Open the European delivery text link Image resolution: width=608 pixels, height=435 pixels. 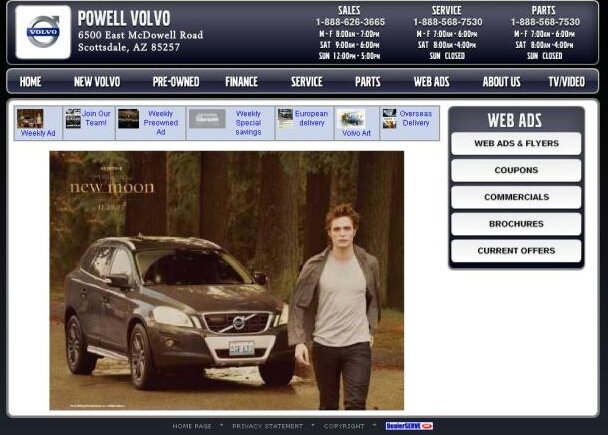(x=311, y=118)
